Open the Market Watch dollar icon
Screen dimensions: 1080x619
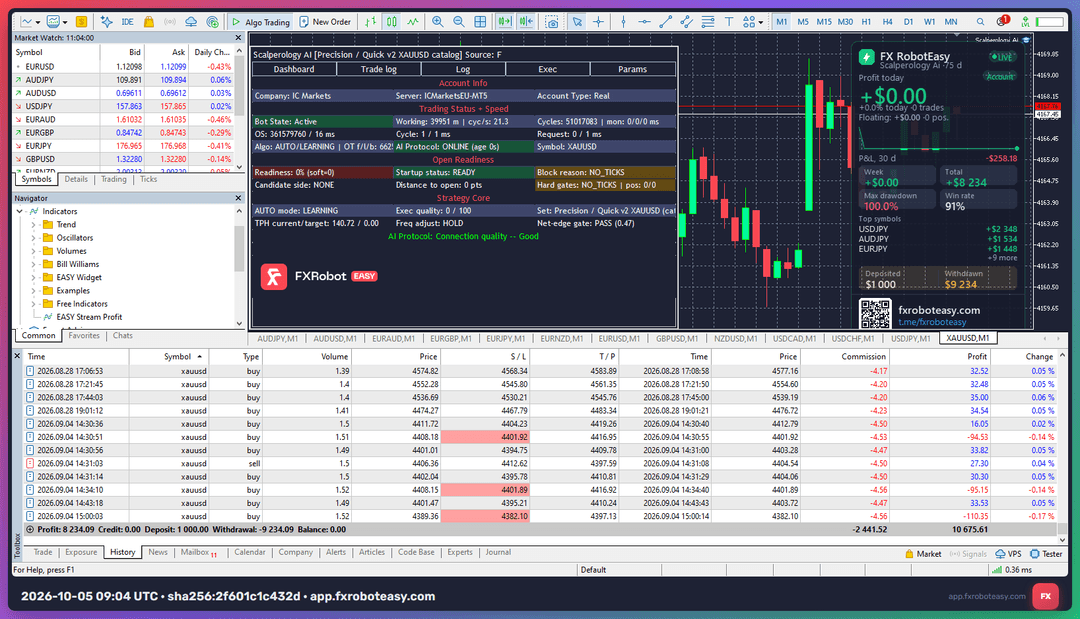click(x=81, y=21)
